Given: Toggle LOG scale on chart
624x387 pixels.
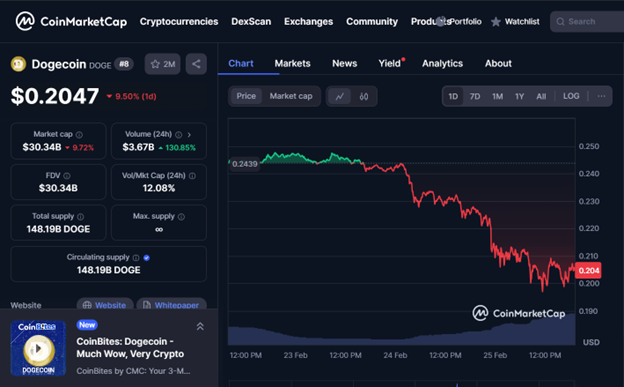Looking at the screenshot, I should click(x=571, y=96).
